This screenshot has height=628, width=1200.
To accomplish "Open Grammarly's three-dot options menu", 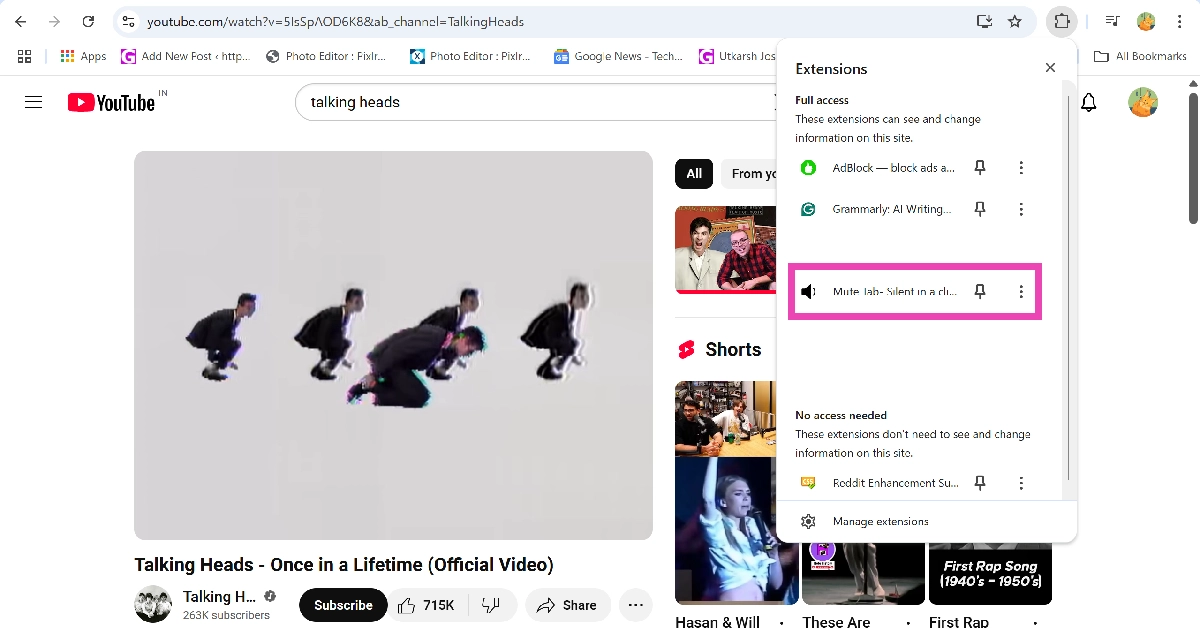I will 1021,209.
